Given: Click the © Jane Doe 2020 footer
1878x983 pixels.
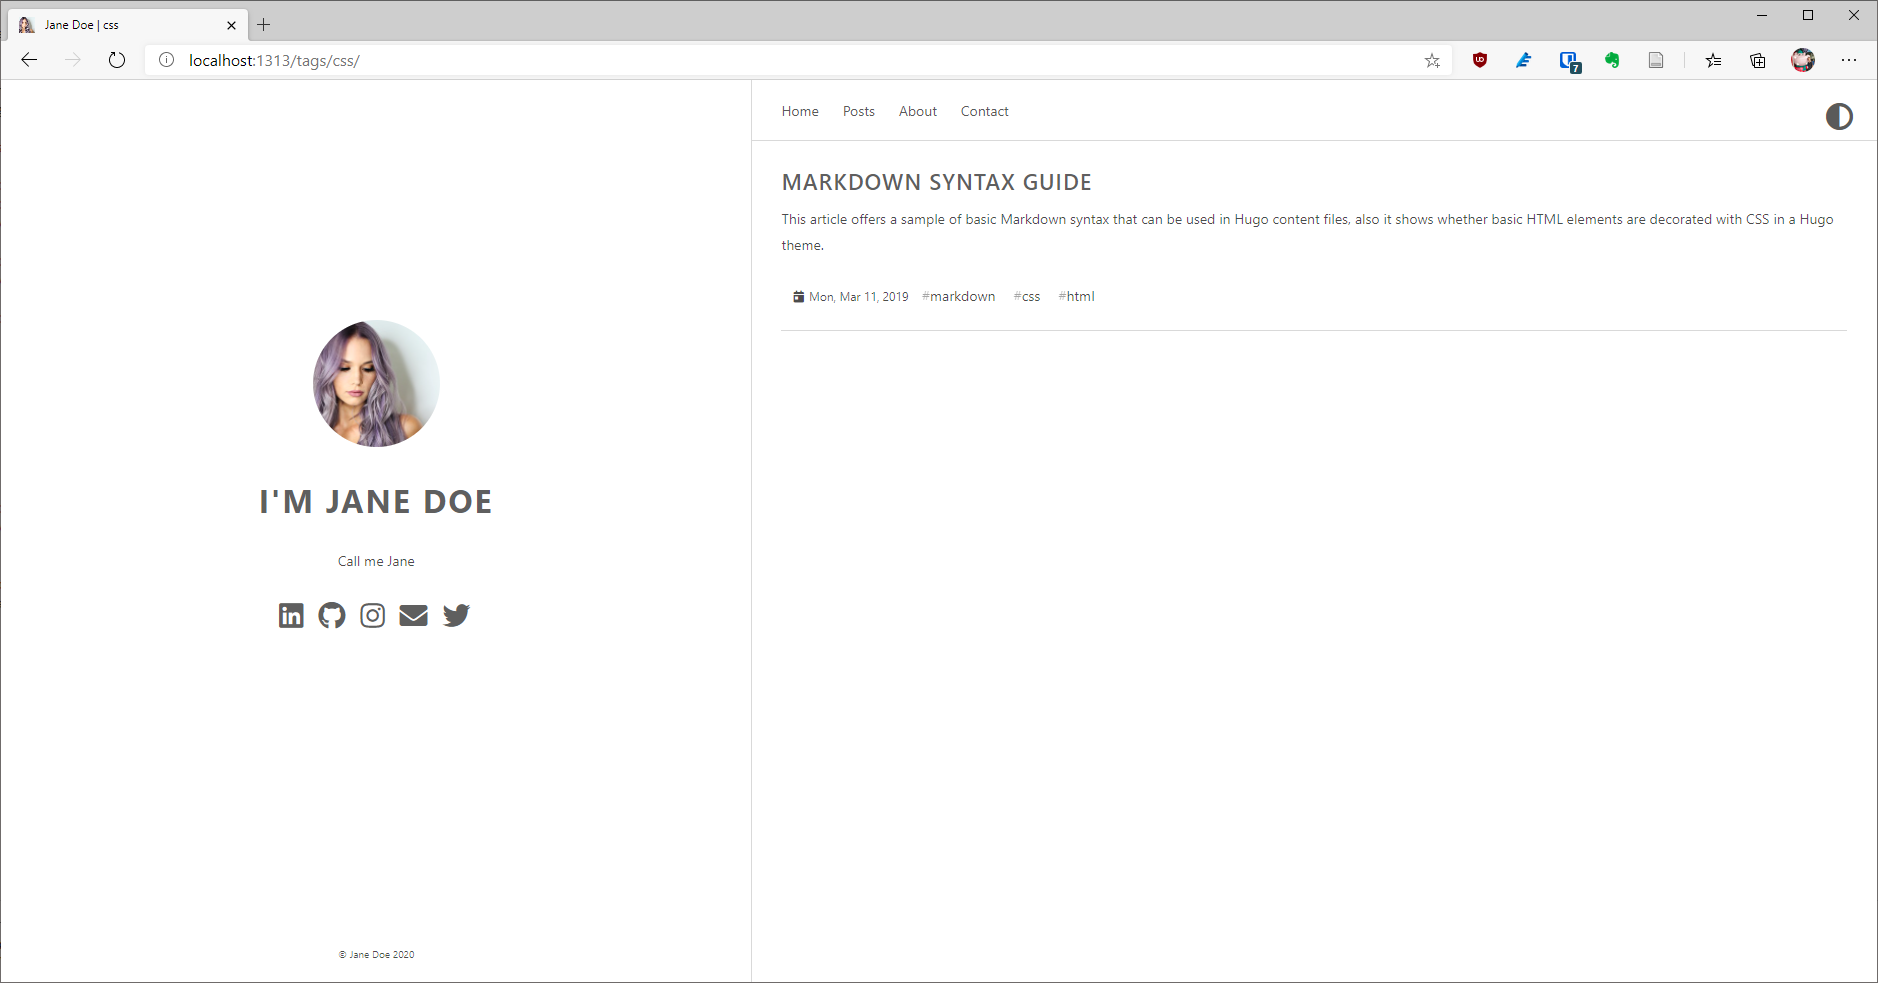Looking at the screenshot, I should click(x=376, y=954).
